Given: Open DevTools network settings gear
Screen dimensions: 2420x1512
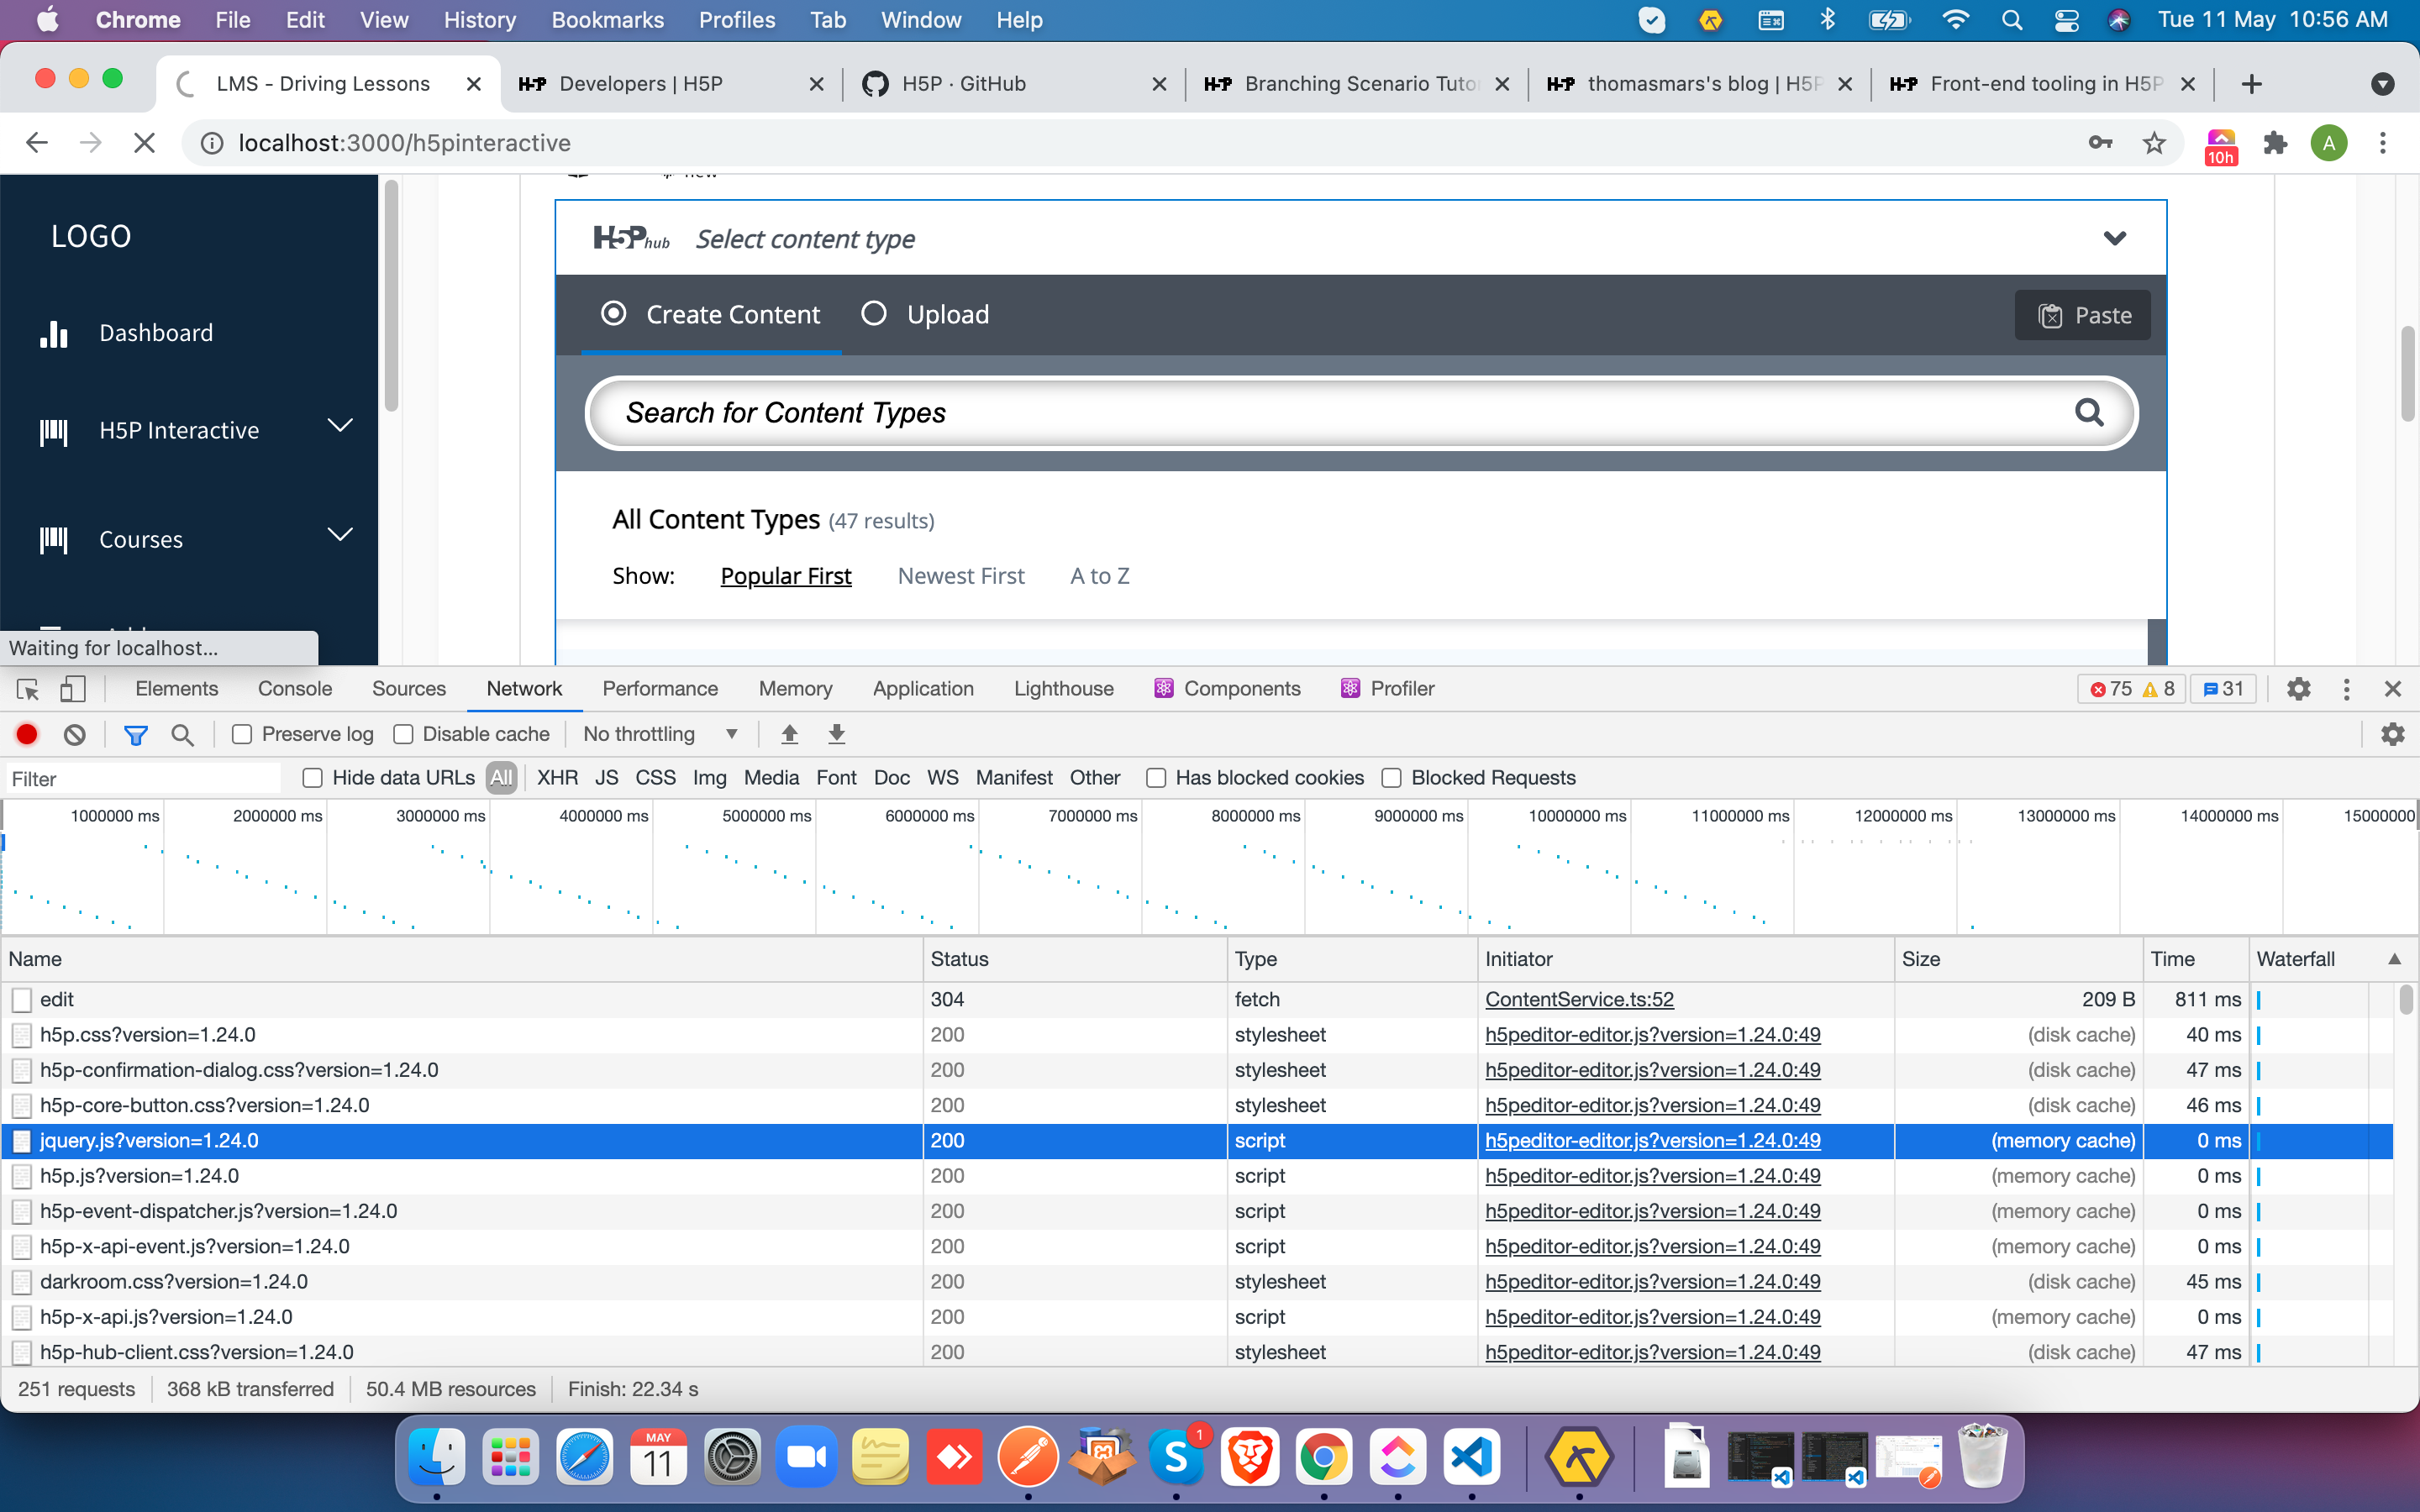Looking at the screenshot, I should click(x=2394, y=733).
